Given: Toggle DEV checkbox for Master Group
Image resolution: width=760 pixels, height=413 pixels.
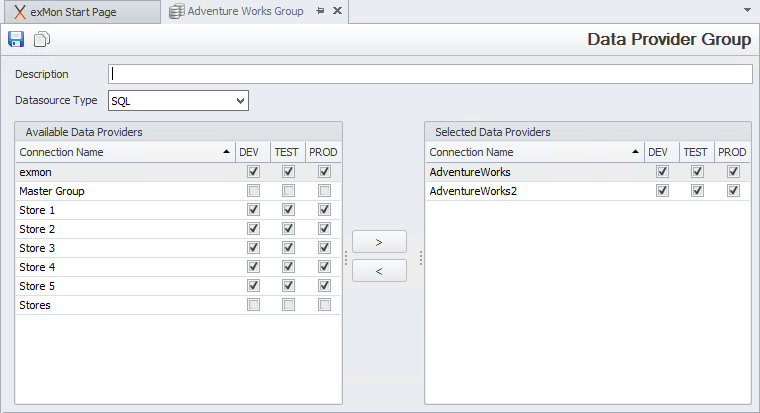Looking at the screenshot, I should click(x=253, y=191).
